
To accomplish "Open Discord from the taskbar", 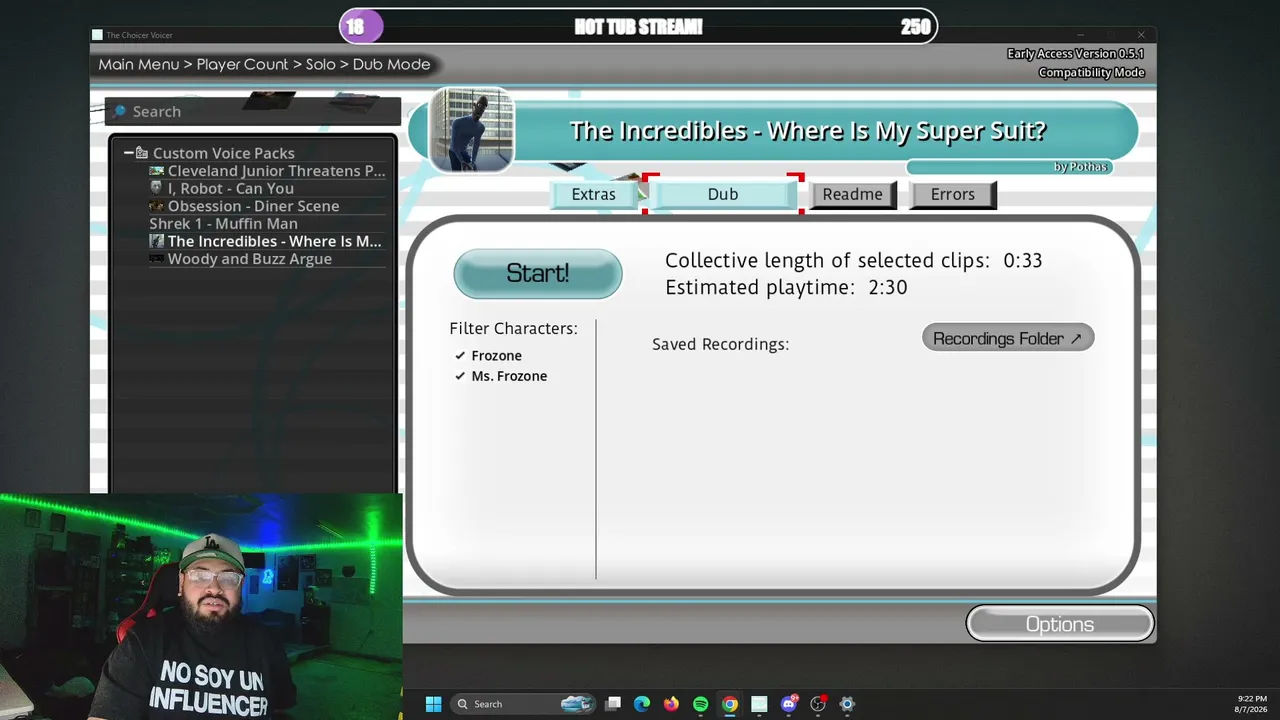I will (x=789, y=704).
